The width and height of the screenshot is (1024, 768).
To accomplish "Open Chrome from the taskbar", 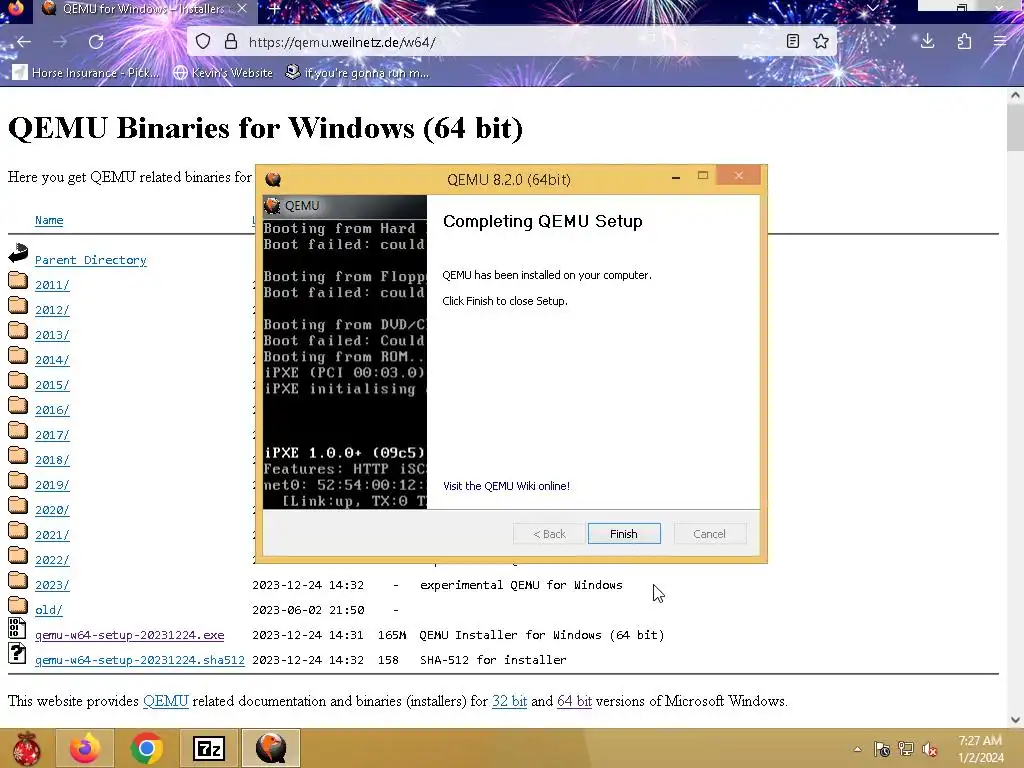I will tap(146, 748).
